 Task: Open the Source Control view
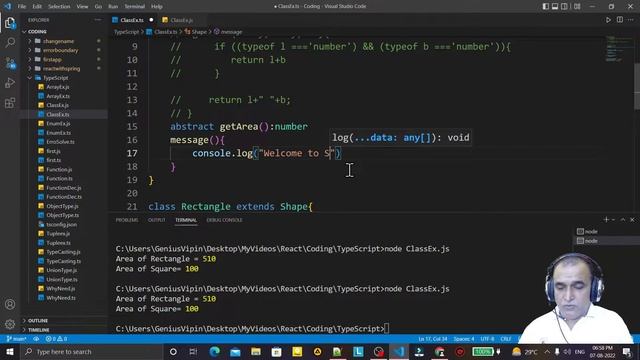[x=10, y=62]
